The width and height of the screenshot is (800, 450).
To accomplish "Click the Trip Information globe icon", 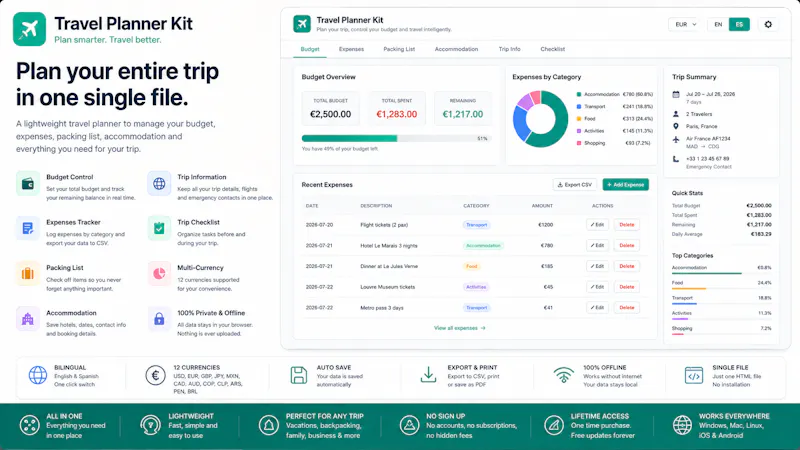I will 159,184.
